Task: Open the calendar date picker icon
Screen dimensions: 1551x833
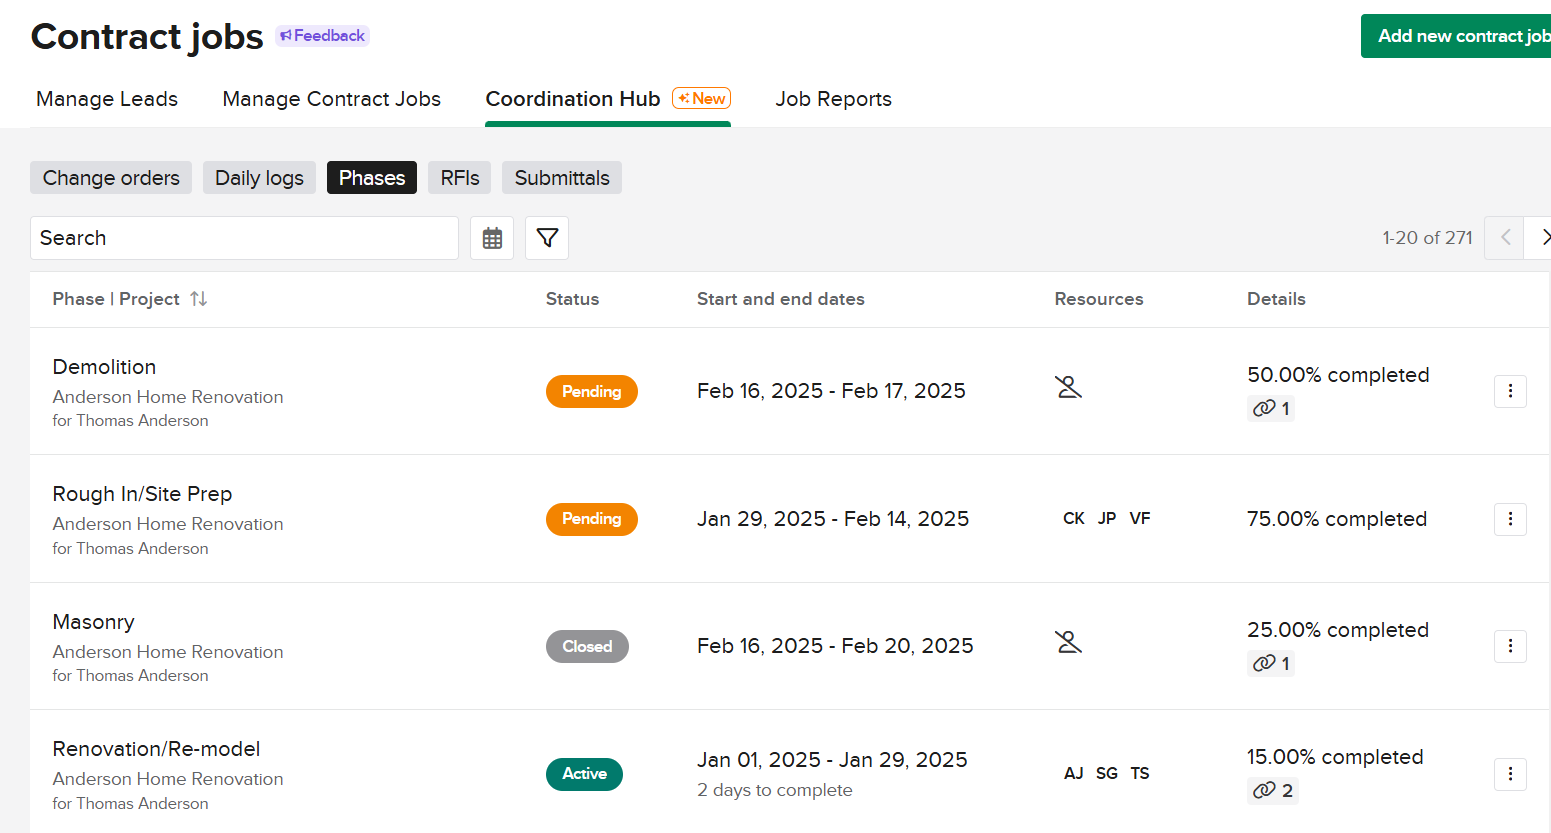Action: click(x=492, y=238)
